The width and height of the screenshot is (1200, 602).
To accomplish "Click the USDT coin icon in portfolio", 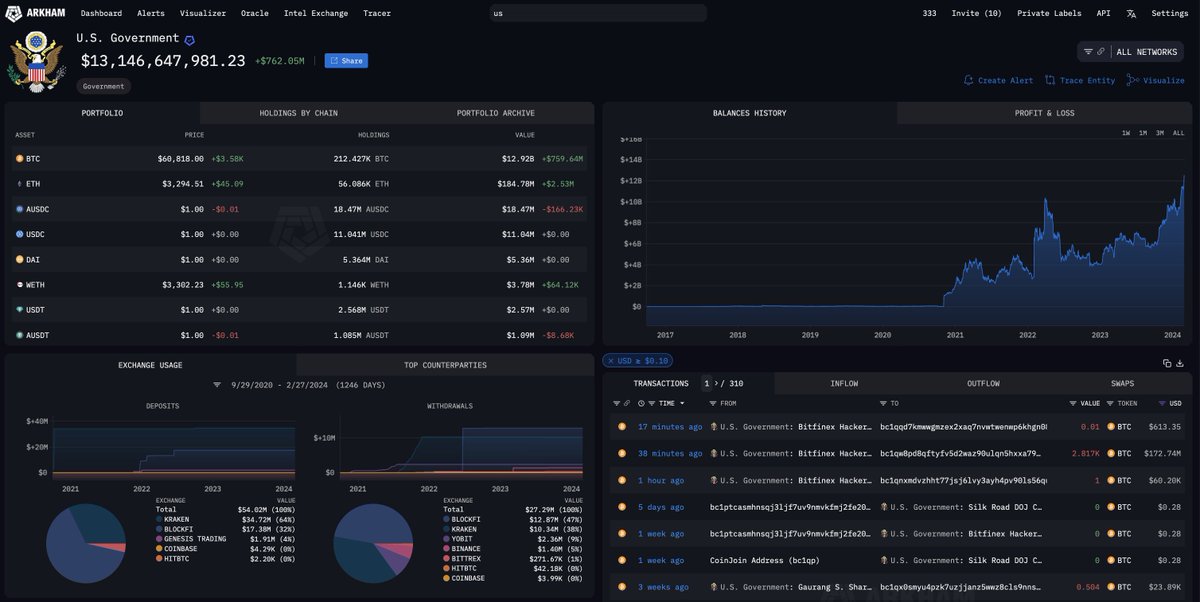I will tap(19, 310).
